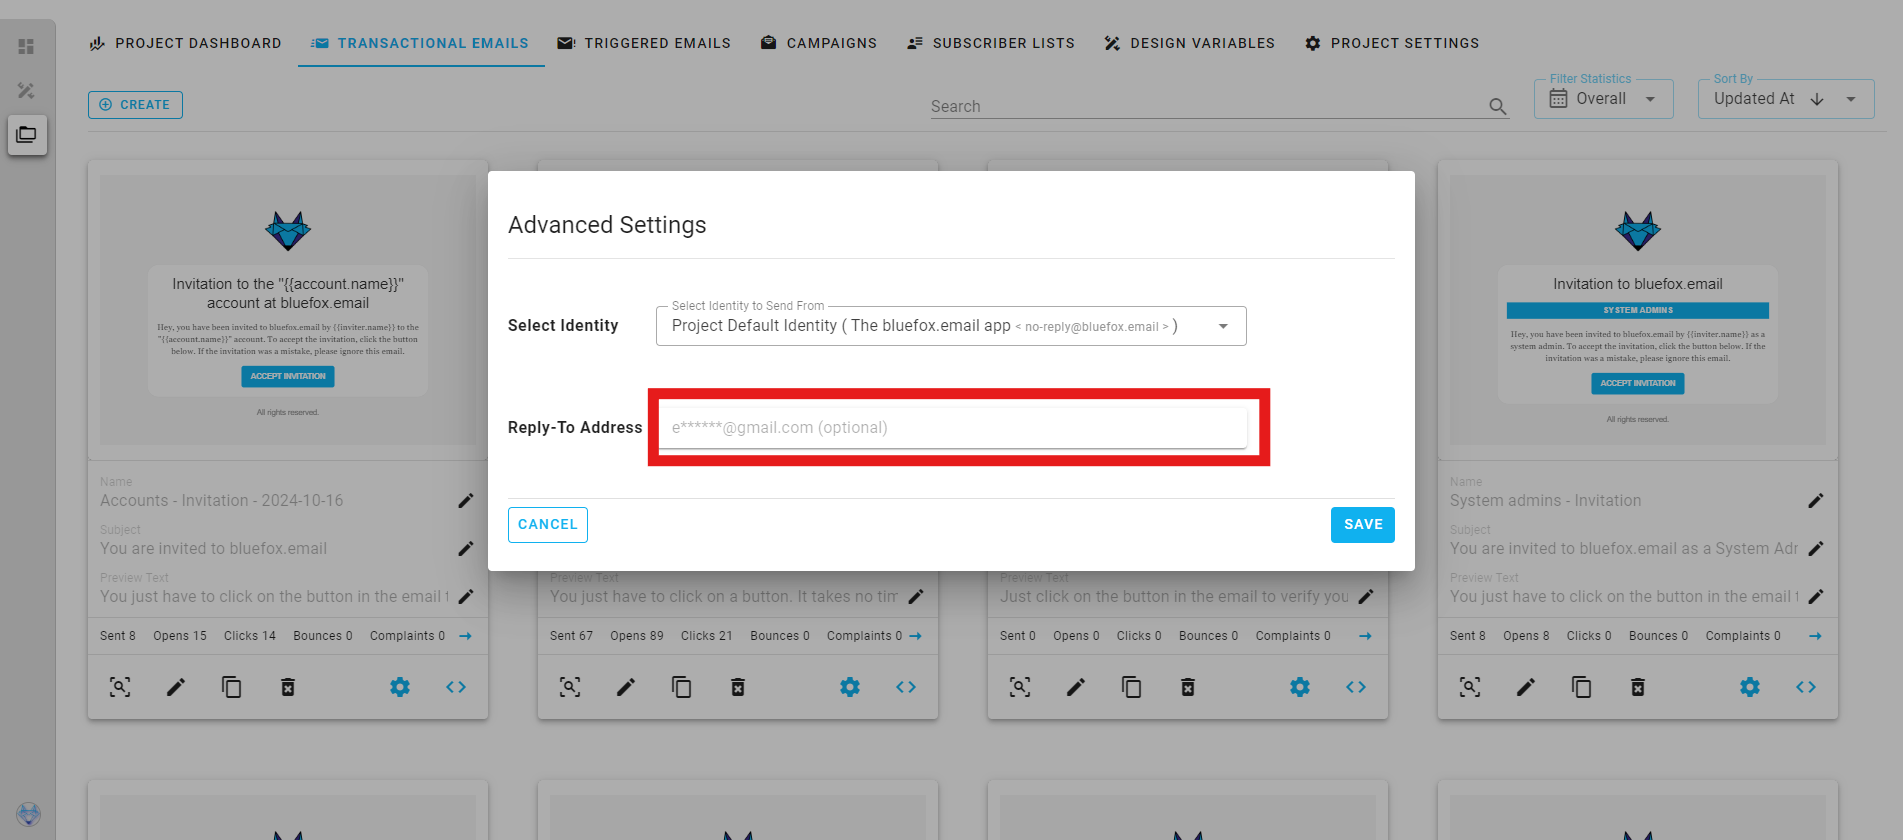The width and height of the screenshot is (1903, 840).
Task: Click the search magnifier icon
Action: coord(1497,106)
